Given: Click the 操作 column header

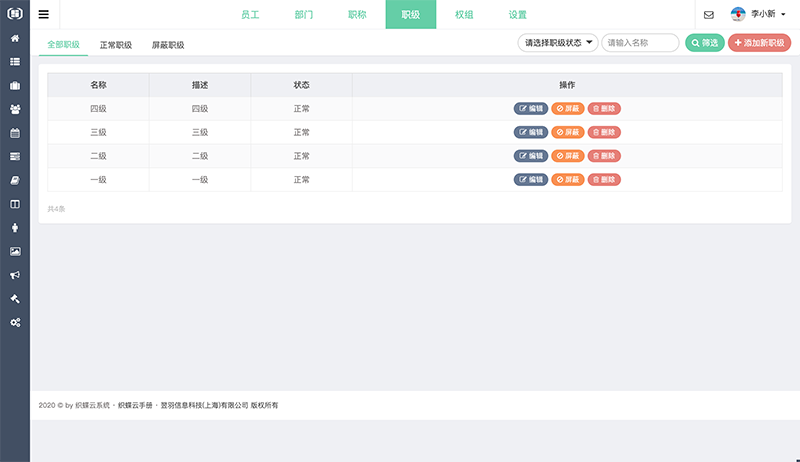Looking at the screenshot, I should 567,85.
